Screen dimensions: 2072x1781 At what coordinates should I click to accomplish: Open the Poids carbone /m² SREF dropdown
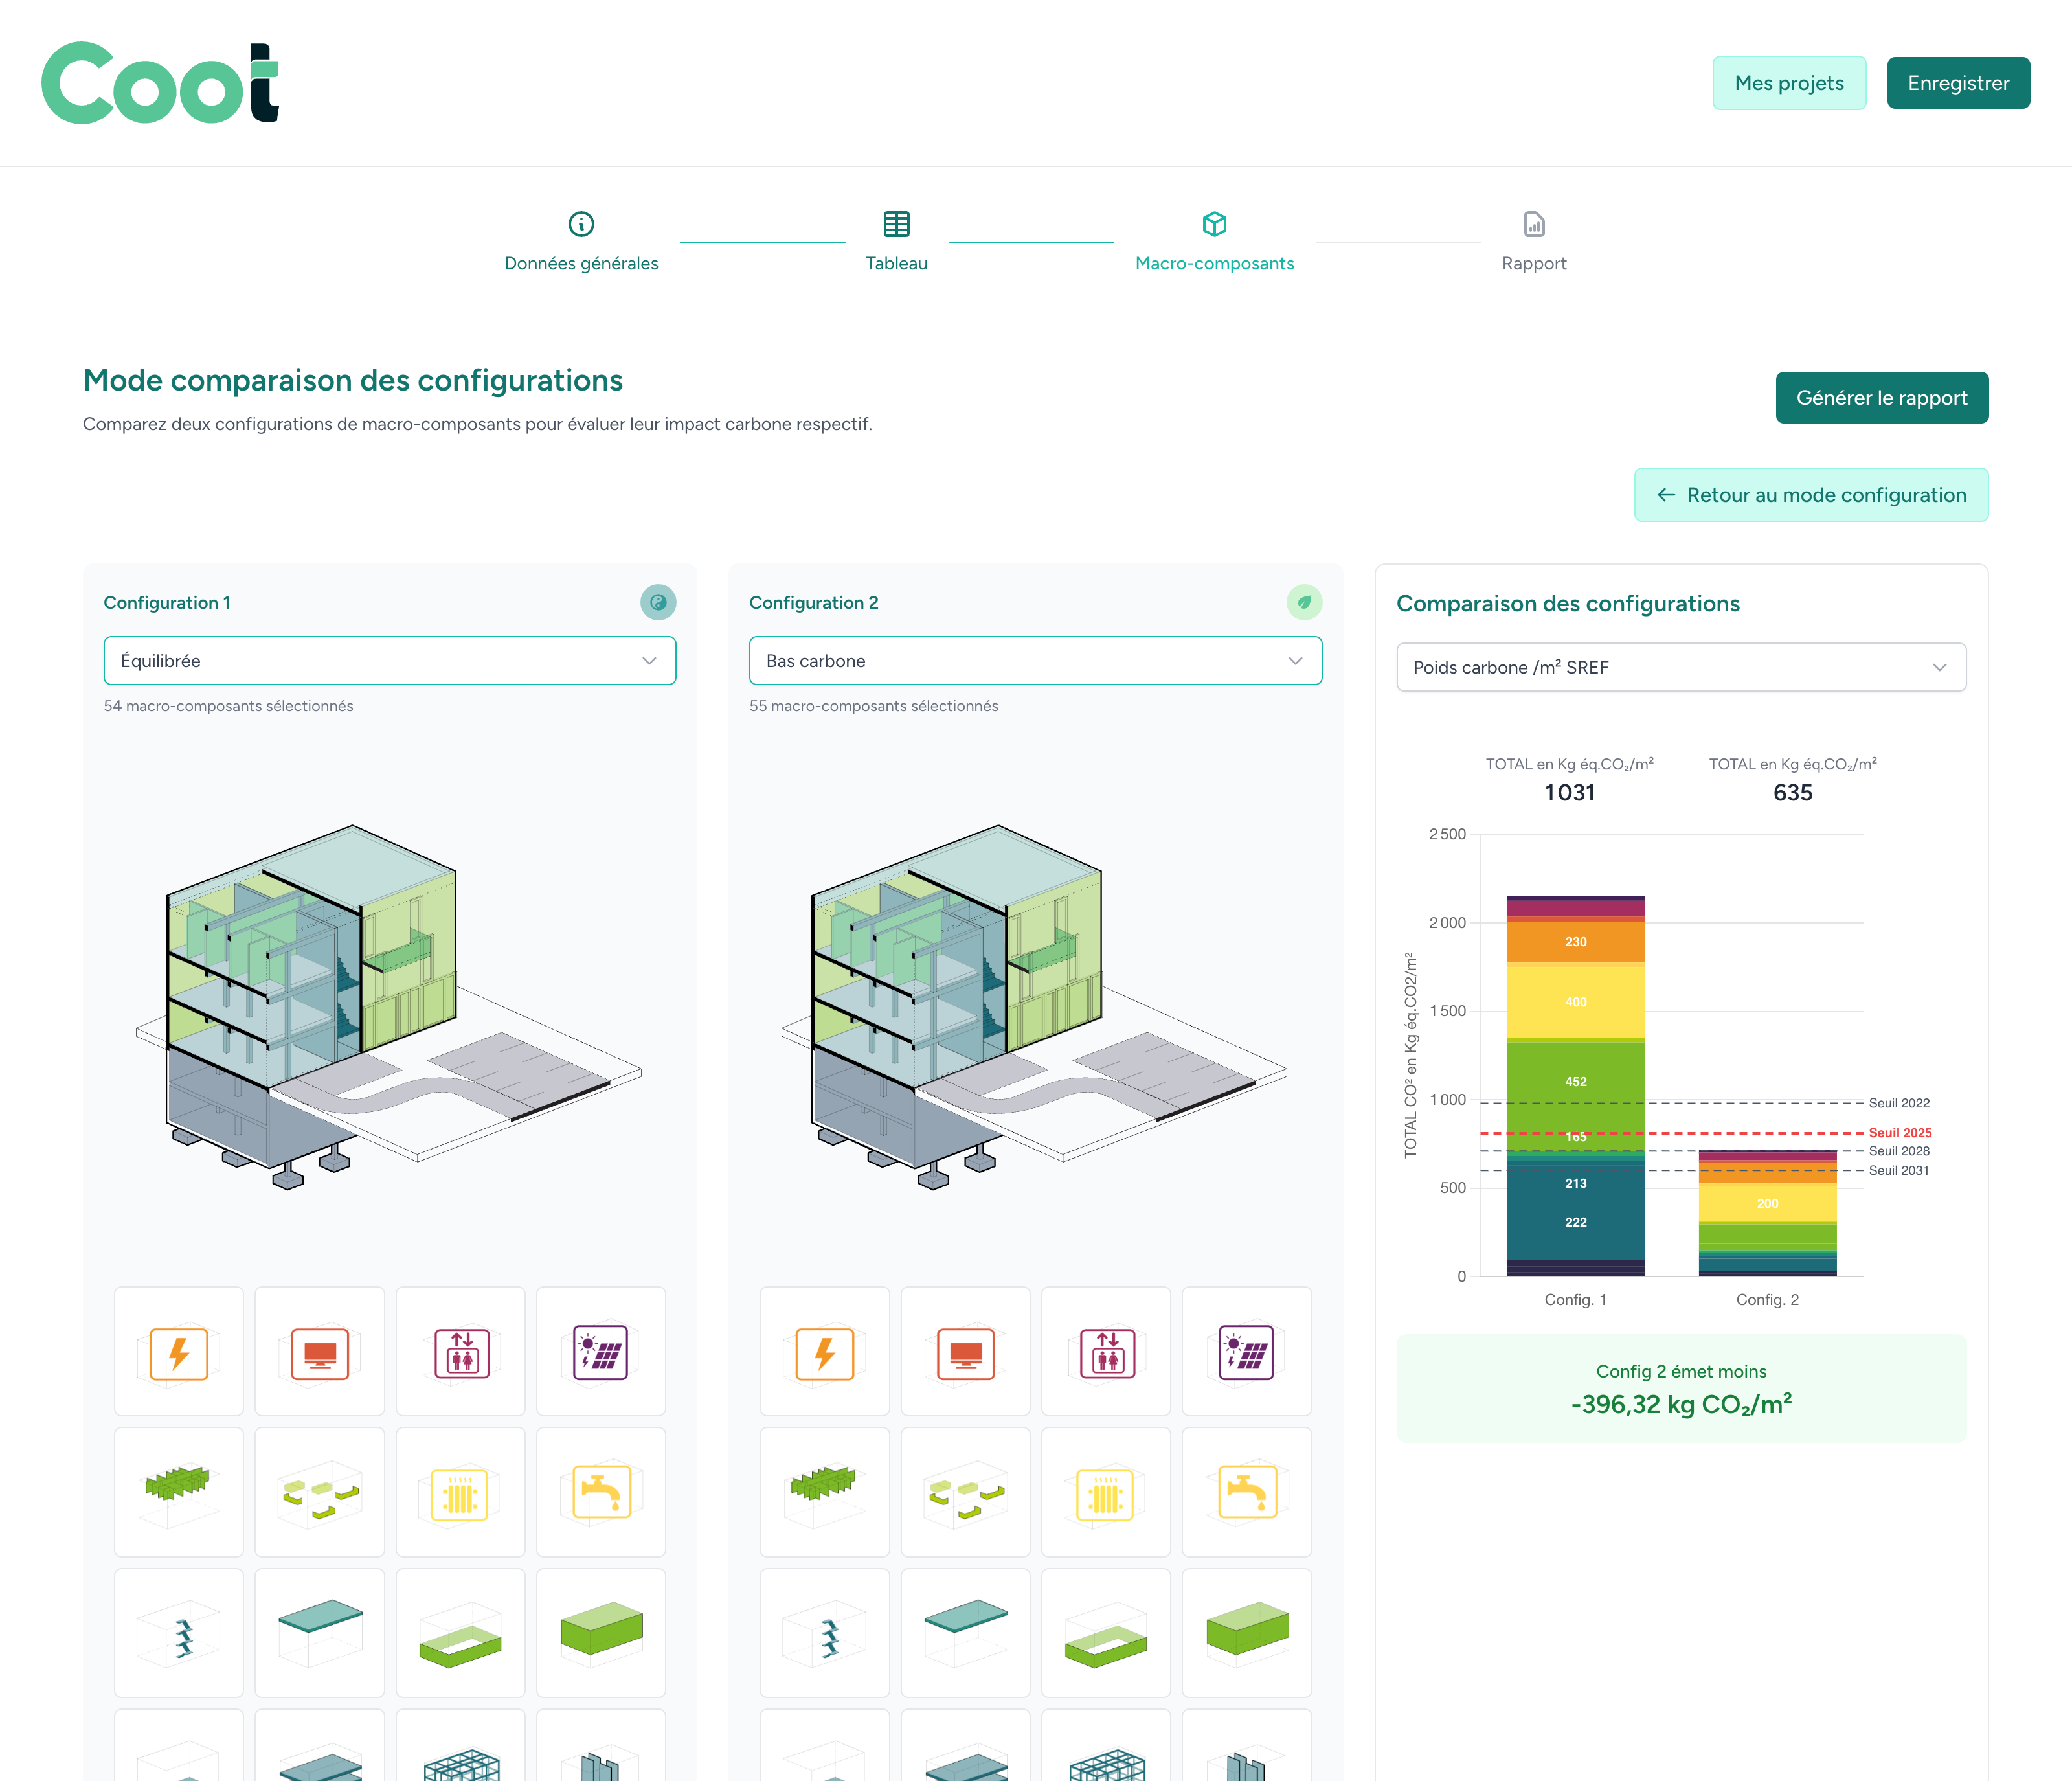tap(1680, 666)
